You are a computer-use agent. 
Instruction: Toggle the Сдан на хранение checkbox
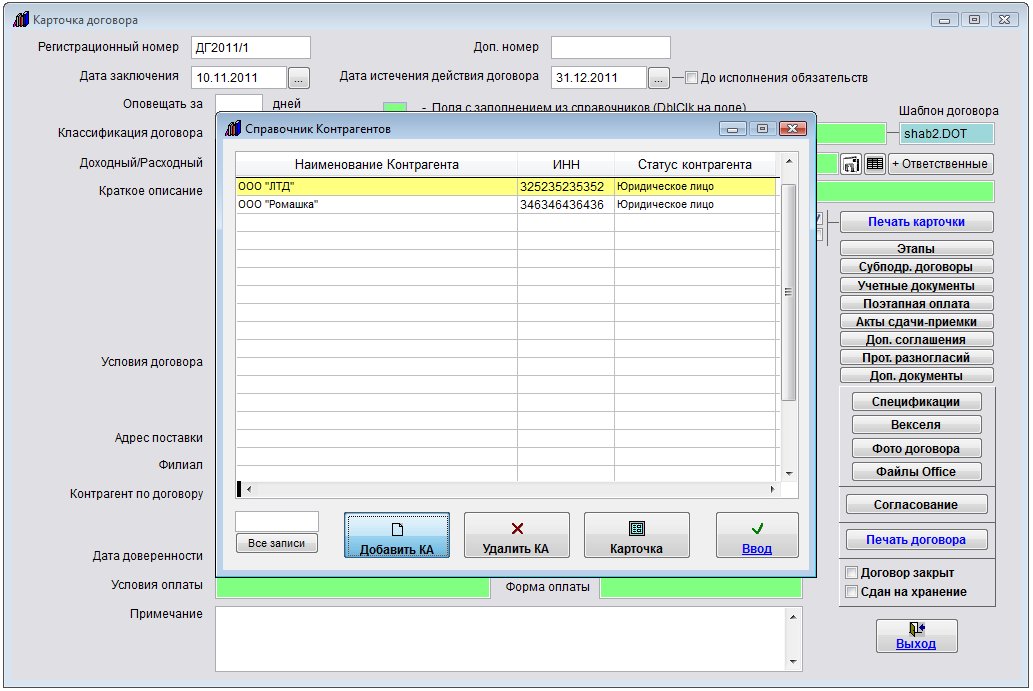[x=851, y=592]
